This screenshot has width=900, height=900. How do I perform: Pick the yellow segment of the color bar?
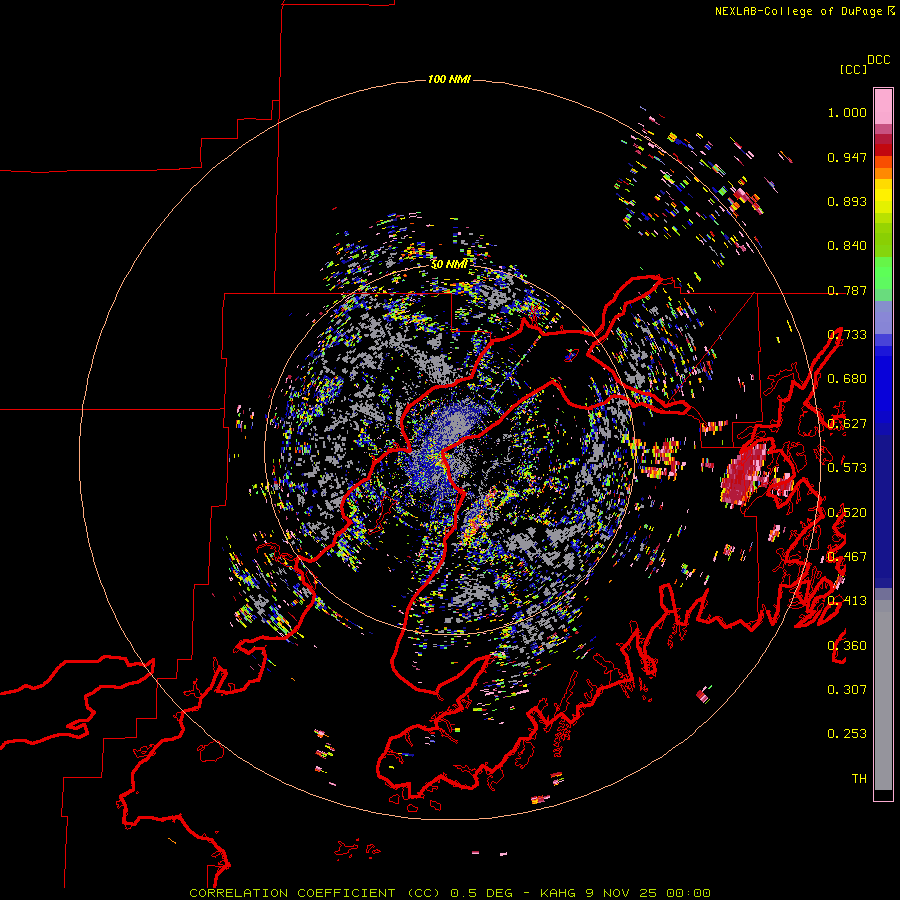(x=883, y=196)
